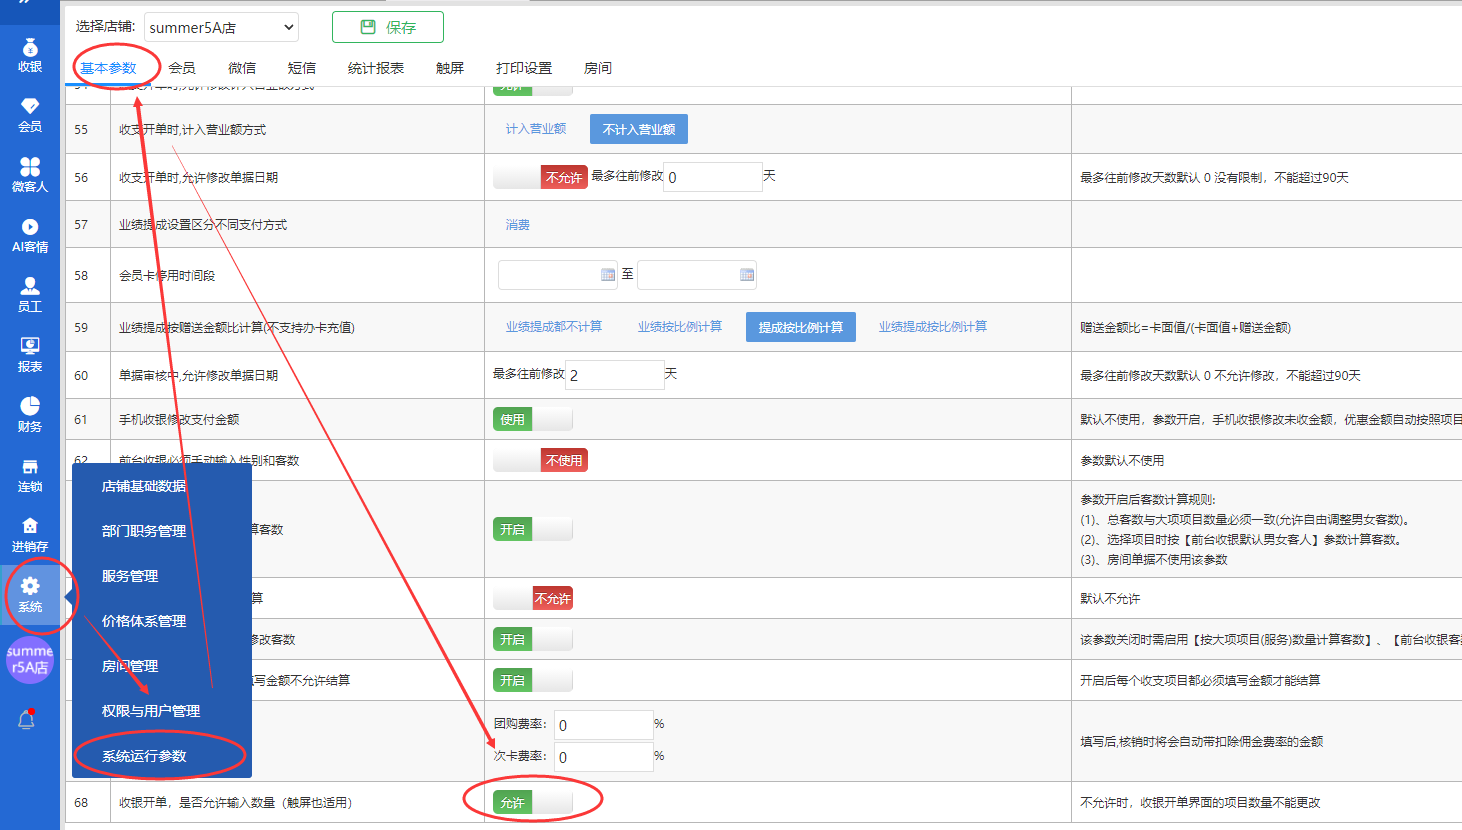Click row 60 最多往前修改 days field

[x=615, y=375]
